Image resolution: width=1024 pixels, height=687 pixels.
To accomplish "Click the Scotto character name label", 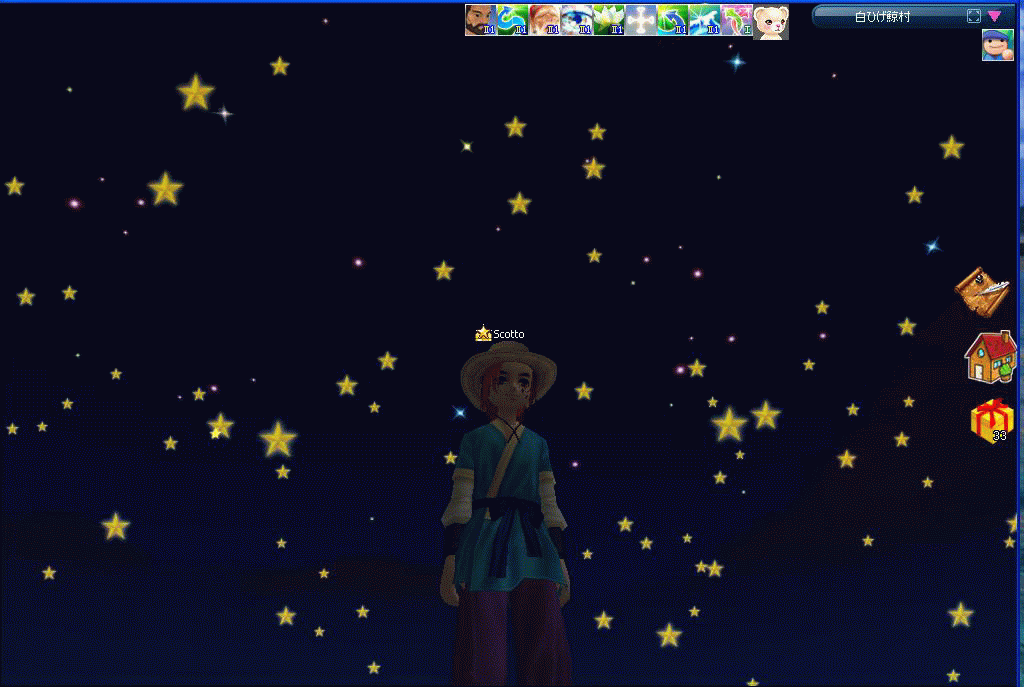I will coord(508,334).
